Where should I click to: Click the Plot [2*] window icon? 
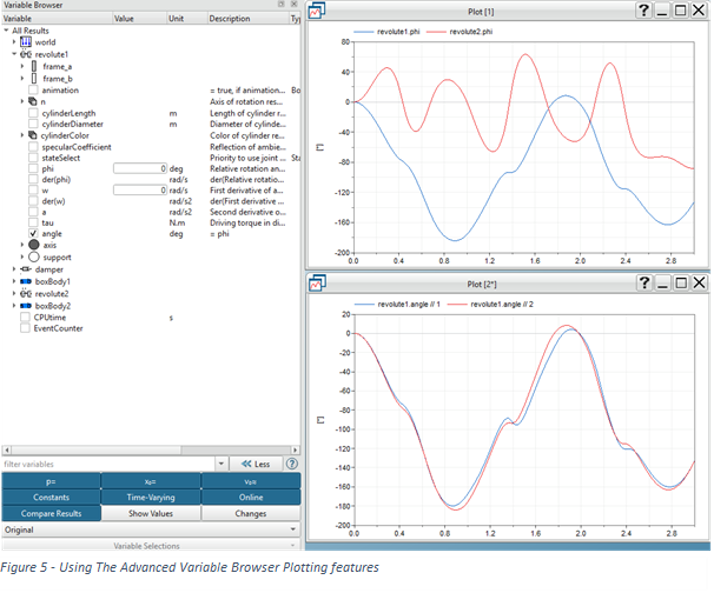click(x=317, y=283)
